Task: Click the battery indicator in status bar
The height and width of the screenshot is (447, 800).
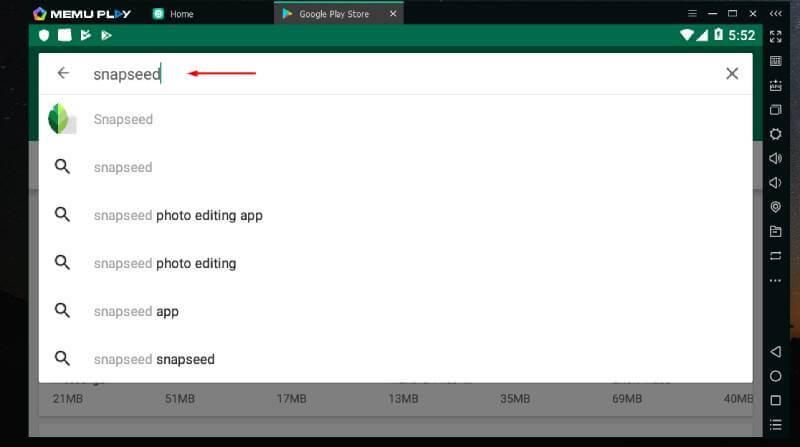Action: click(x=718, y=35)
